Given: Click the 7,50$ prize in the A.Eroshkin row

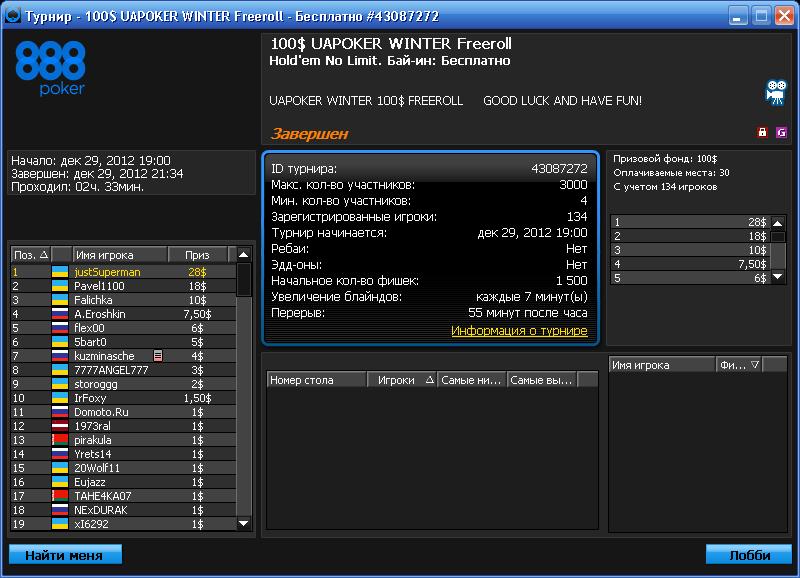Looking at the screenshot, I should [197, 314].
